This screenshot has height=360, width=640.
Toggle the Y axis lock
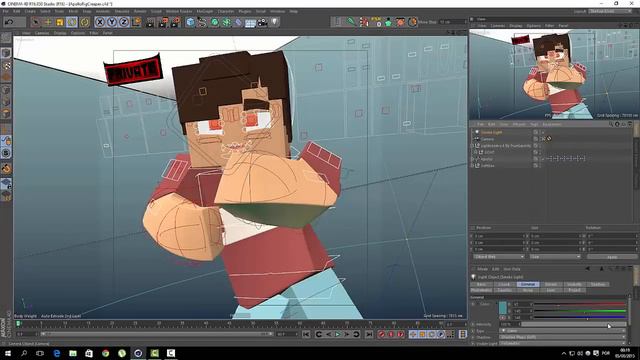coord(111,22)
